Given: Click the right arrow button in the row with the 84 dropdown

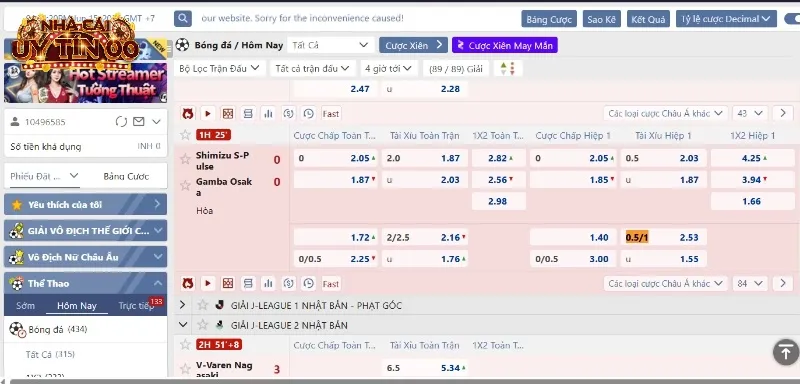Looking at the screenshot, I should [x=783, y=284].
